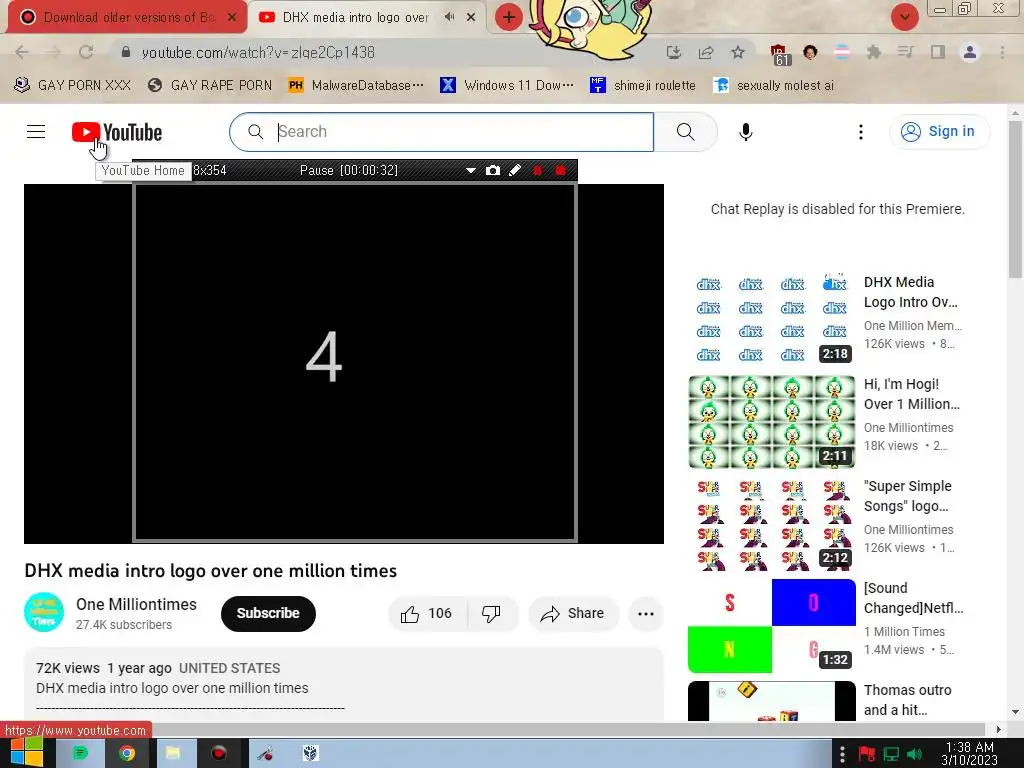Click the browser share page icon
The image size is (1024, 768).
pyautogui.click(x=706, y=52)
